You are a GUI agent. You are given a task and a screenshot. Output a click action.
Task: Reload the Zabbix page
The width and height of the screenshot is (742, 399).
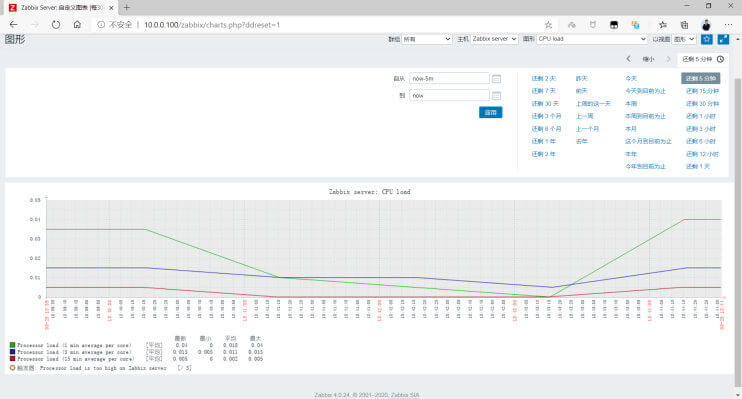(x=56, y=25)
